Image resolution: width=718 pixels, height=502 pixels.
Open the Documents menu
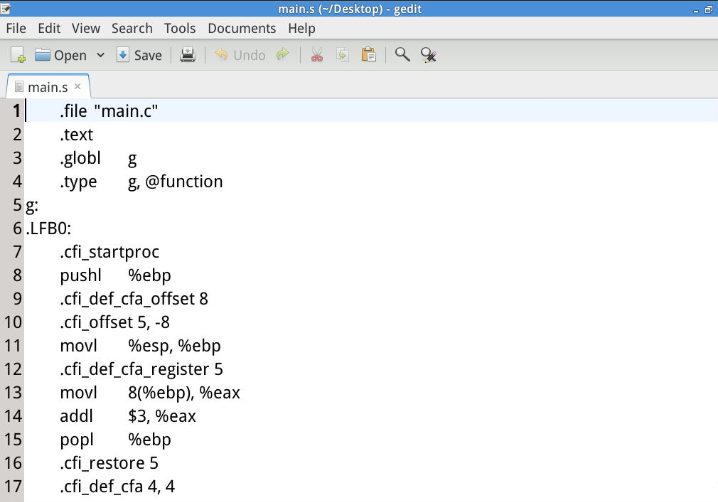242,28
